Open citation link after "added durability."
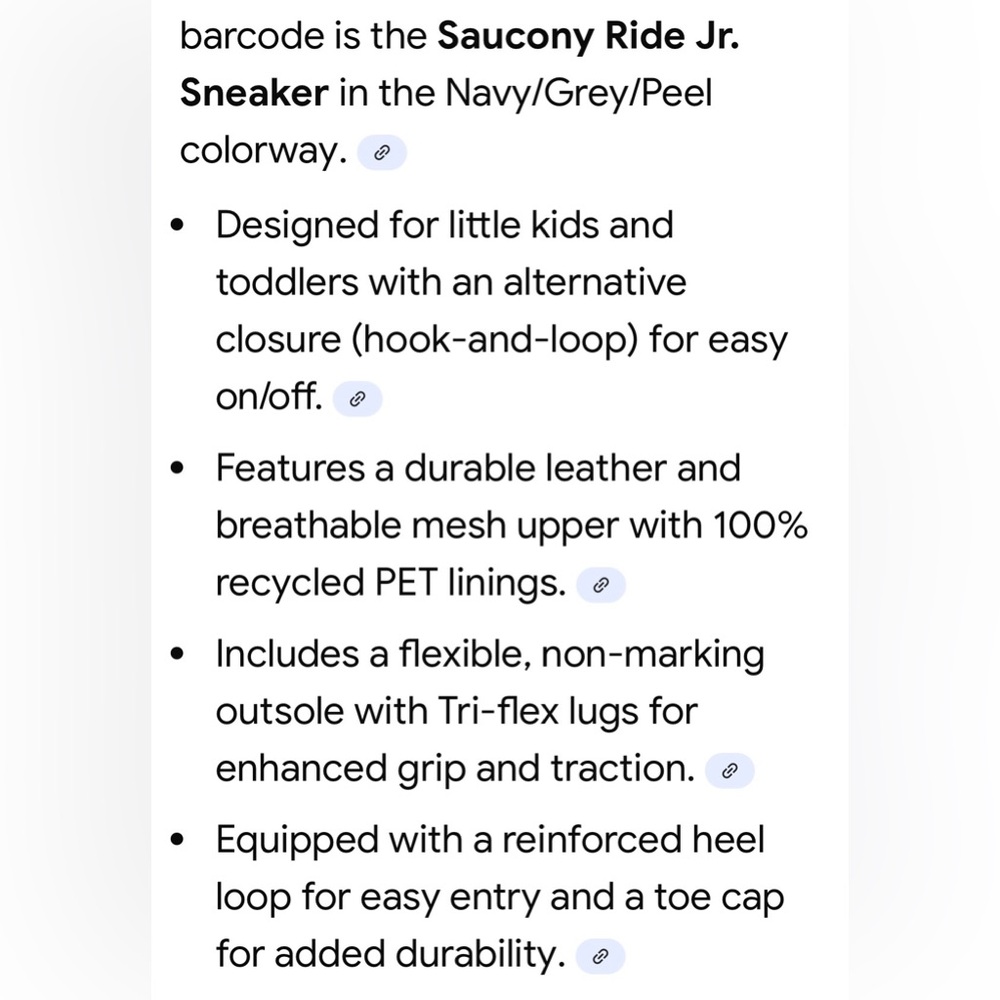 pos(600,957)
